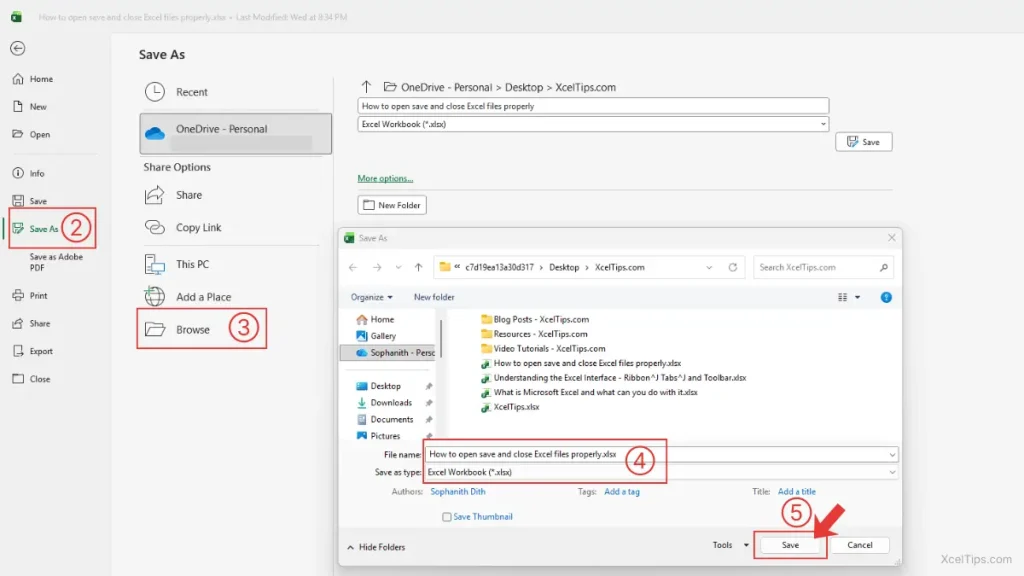Enable the Save Thumbnail checkbox
The width and height of the screenshot is (1024, 576).
pos(445,516)
